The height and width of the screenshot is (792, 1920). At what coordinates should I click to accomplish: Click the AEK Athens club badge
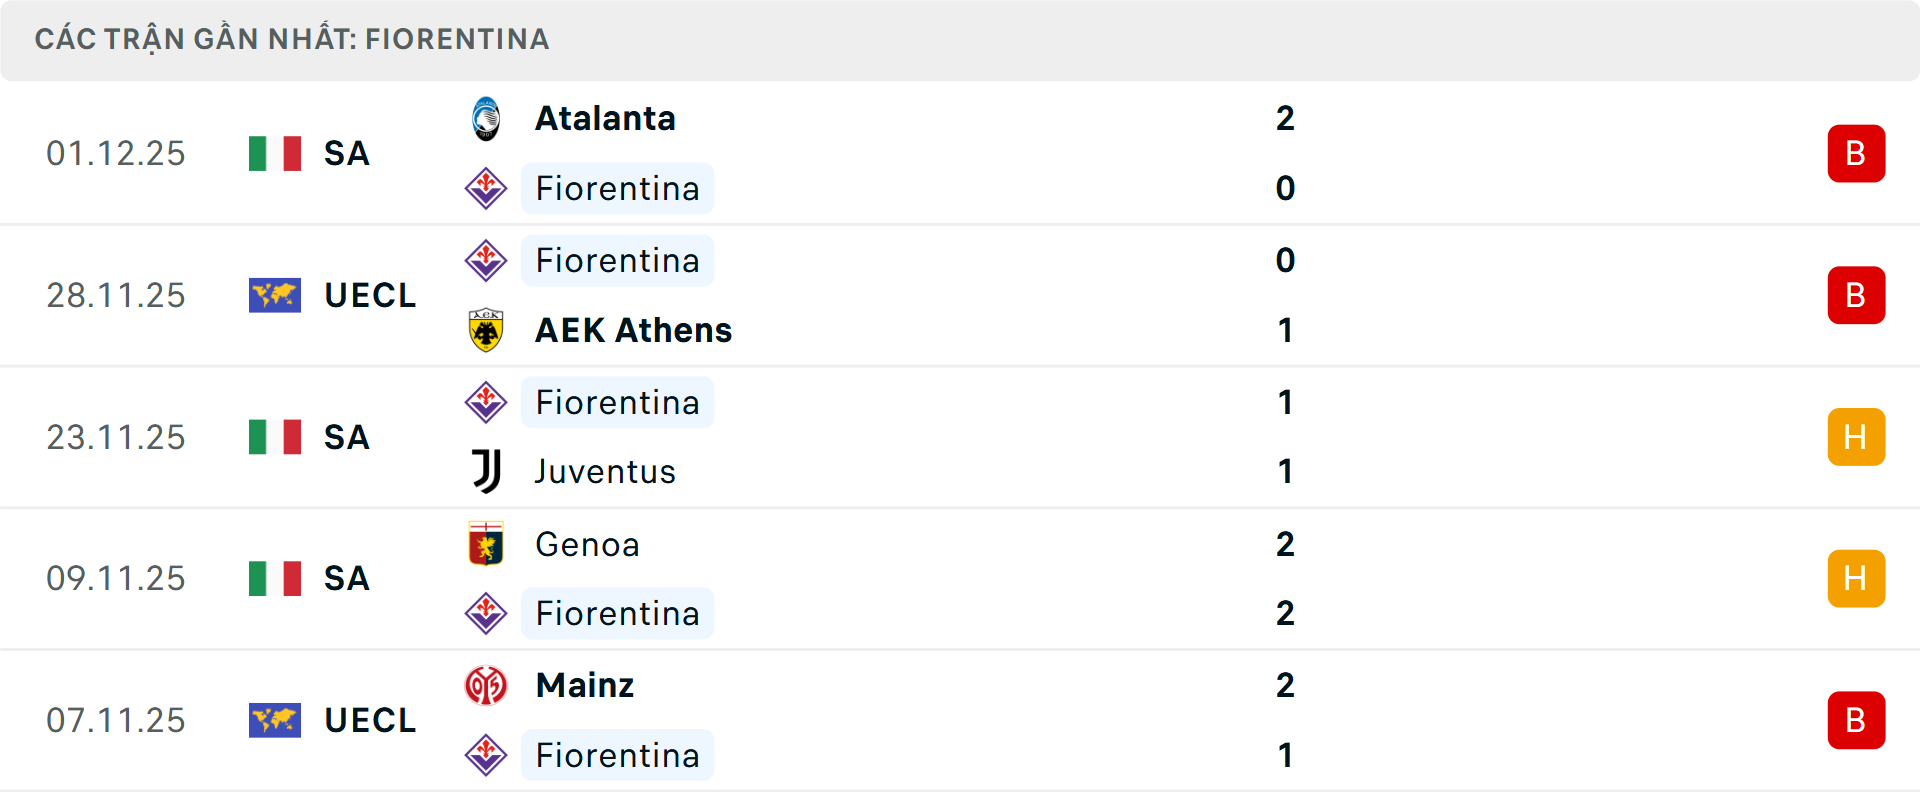point(487,330)
